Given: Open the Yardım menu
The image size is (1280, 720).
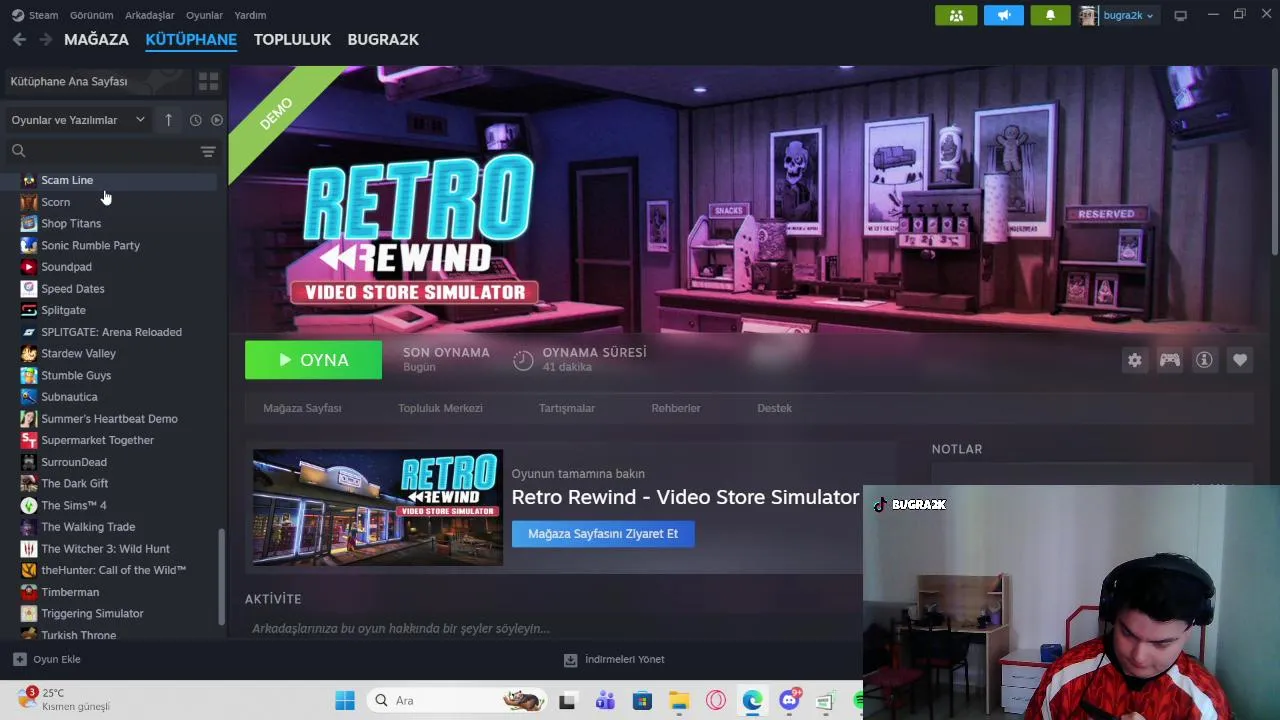Looking at the screenshot, I should click(x=250, y=15).
